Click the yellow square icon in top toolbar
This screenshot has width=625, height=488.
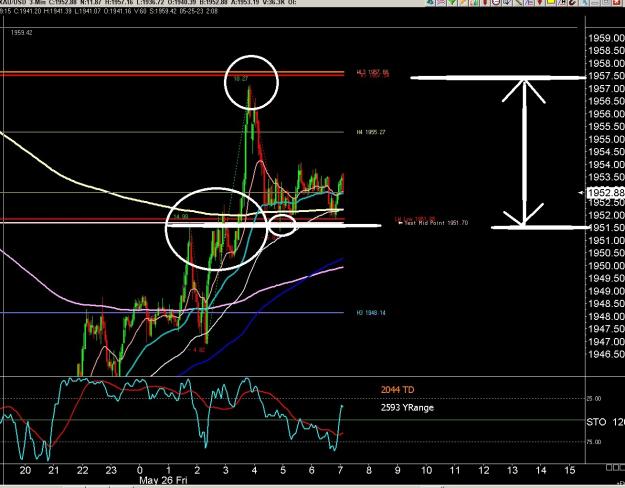click(551, 2)
